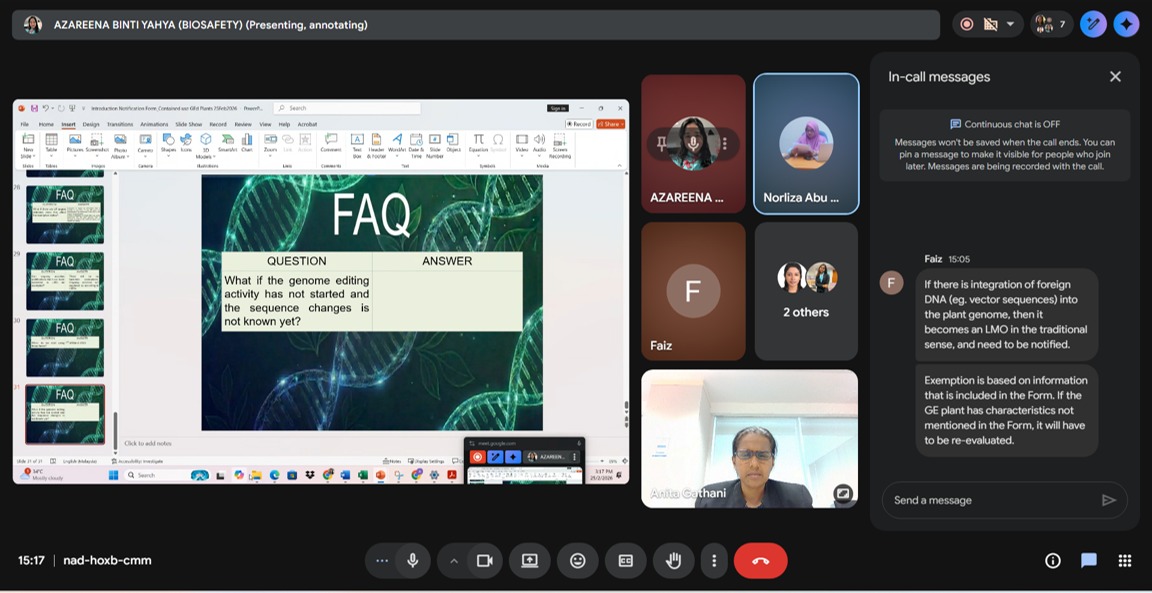Open more options three-dot menu in call bar
Viewport: 1152px width, 593px height.
coord(714,561)
